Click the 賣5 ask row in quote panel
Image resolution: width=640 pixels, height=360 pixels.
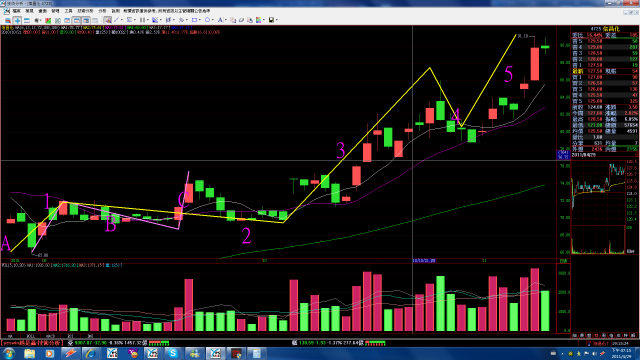(604, 41)
